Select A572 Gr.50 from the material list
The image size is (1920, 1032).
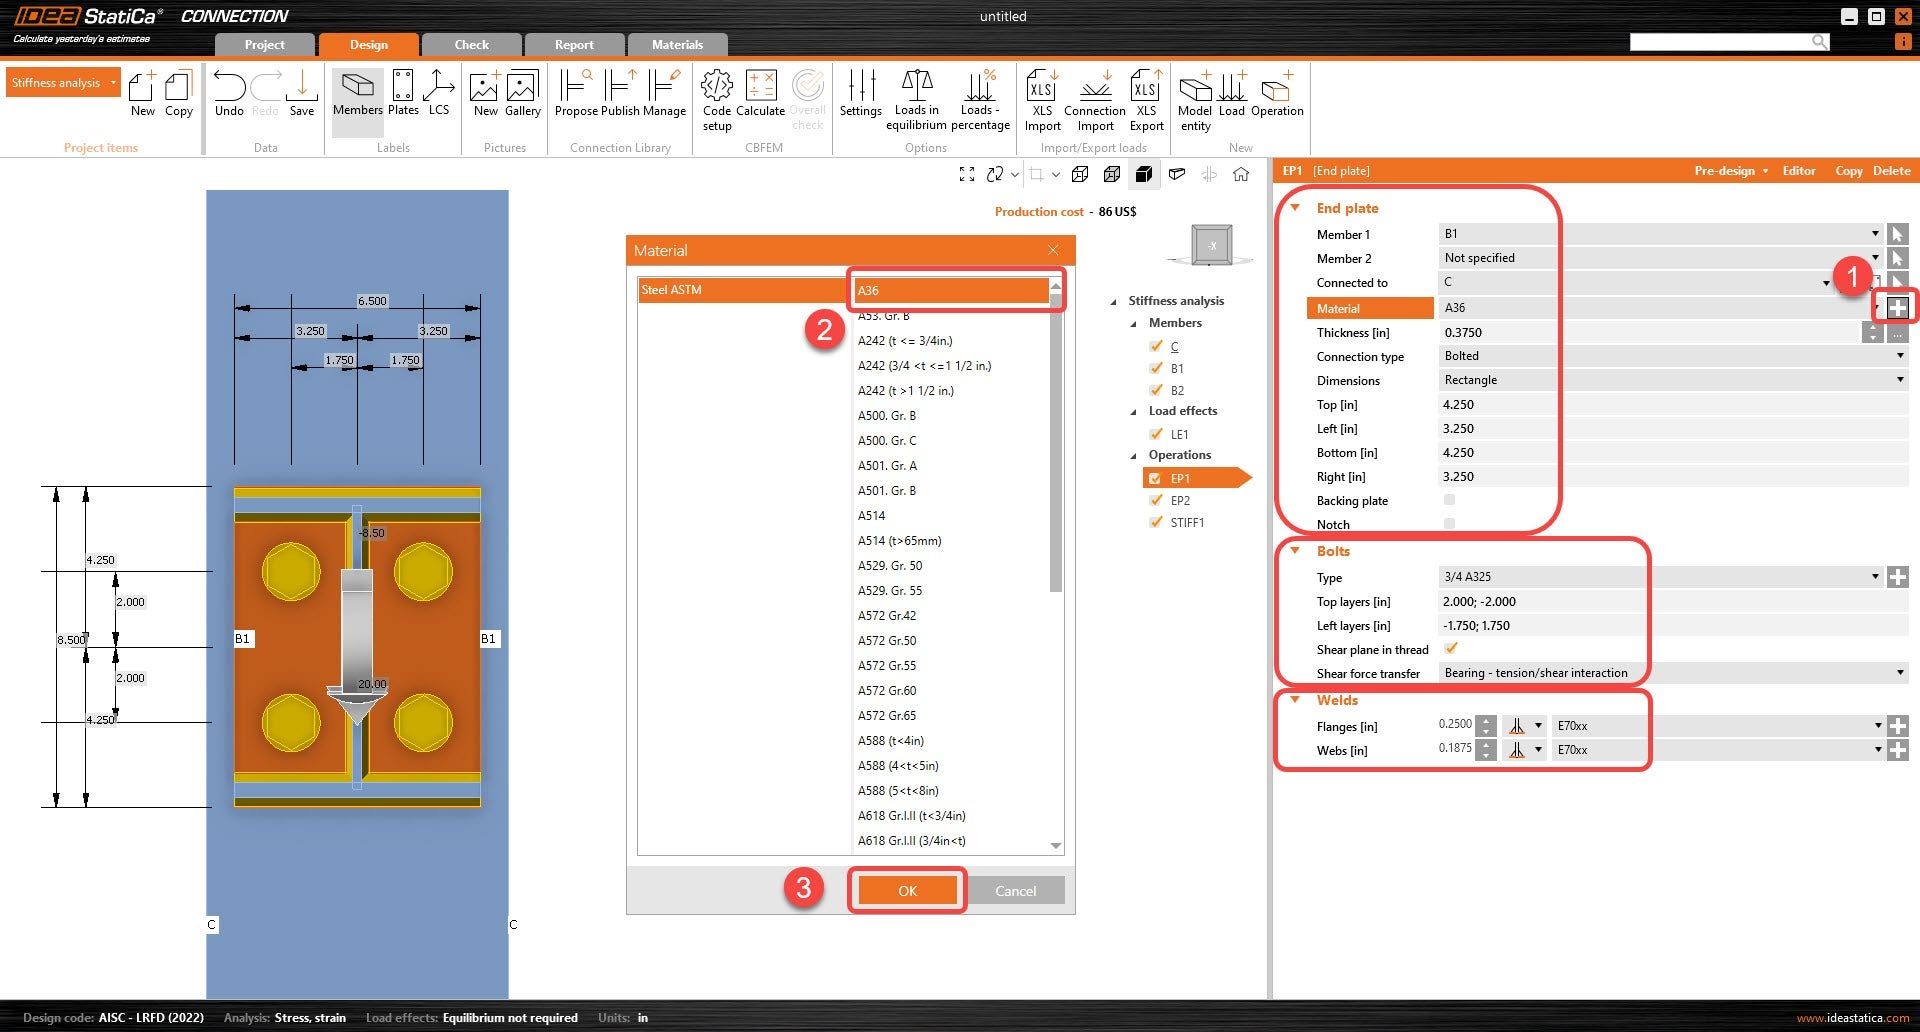click(x=887, y=640)
